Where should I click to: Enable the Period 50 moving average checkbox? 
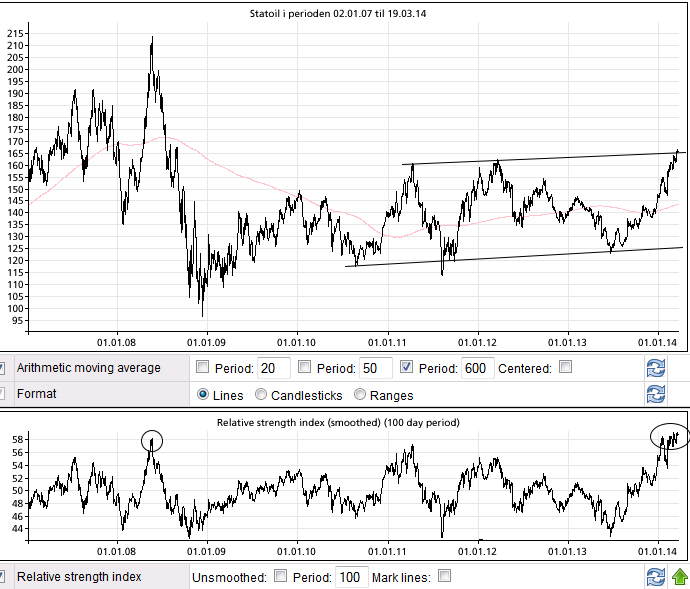[x=305, y=368]
